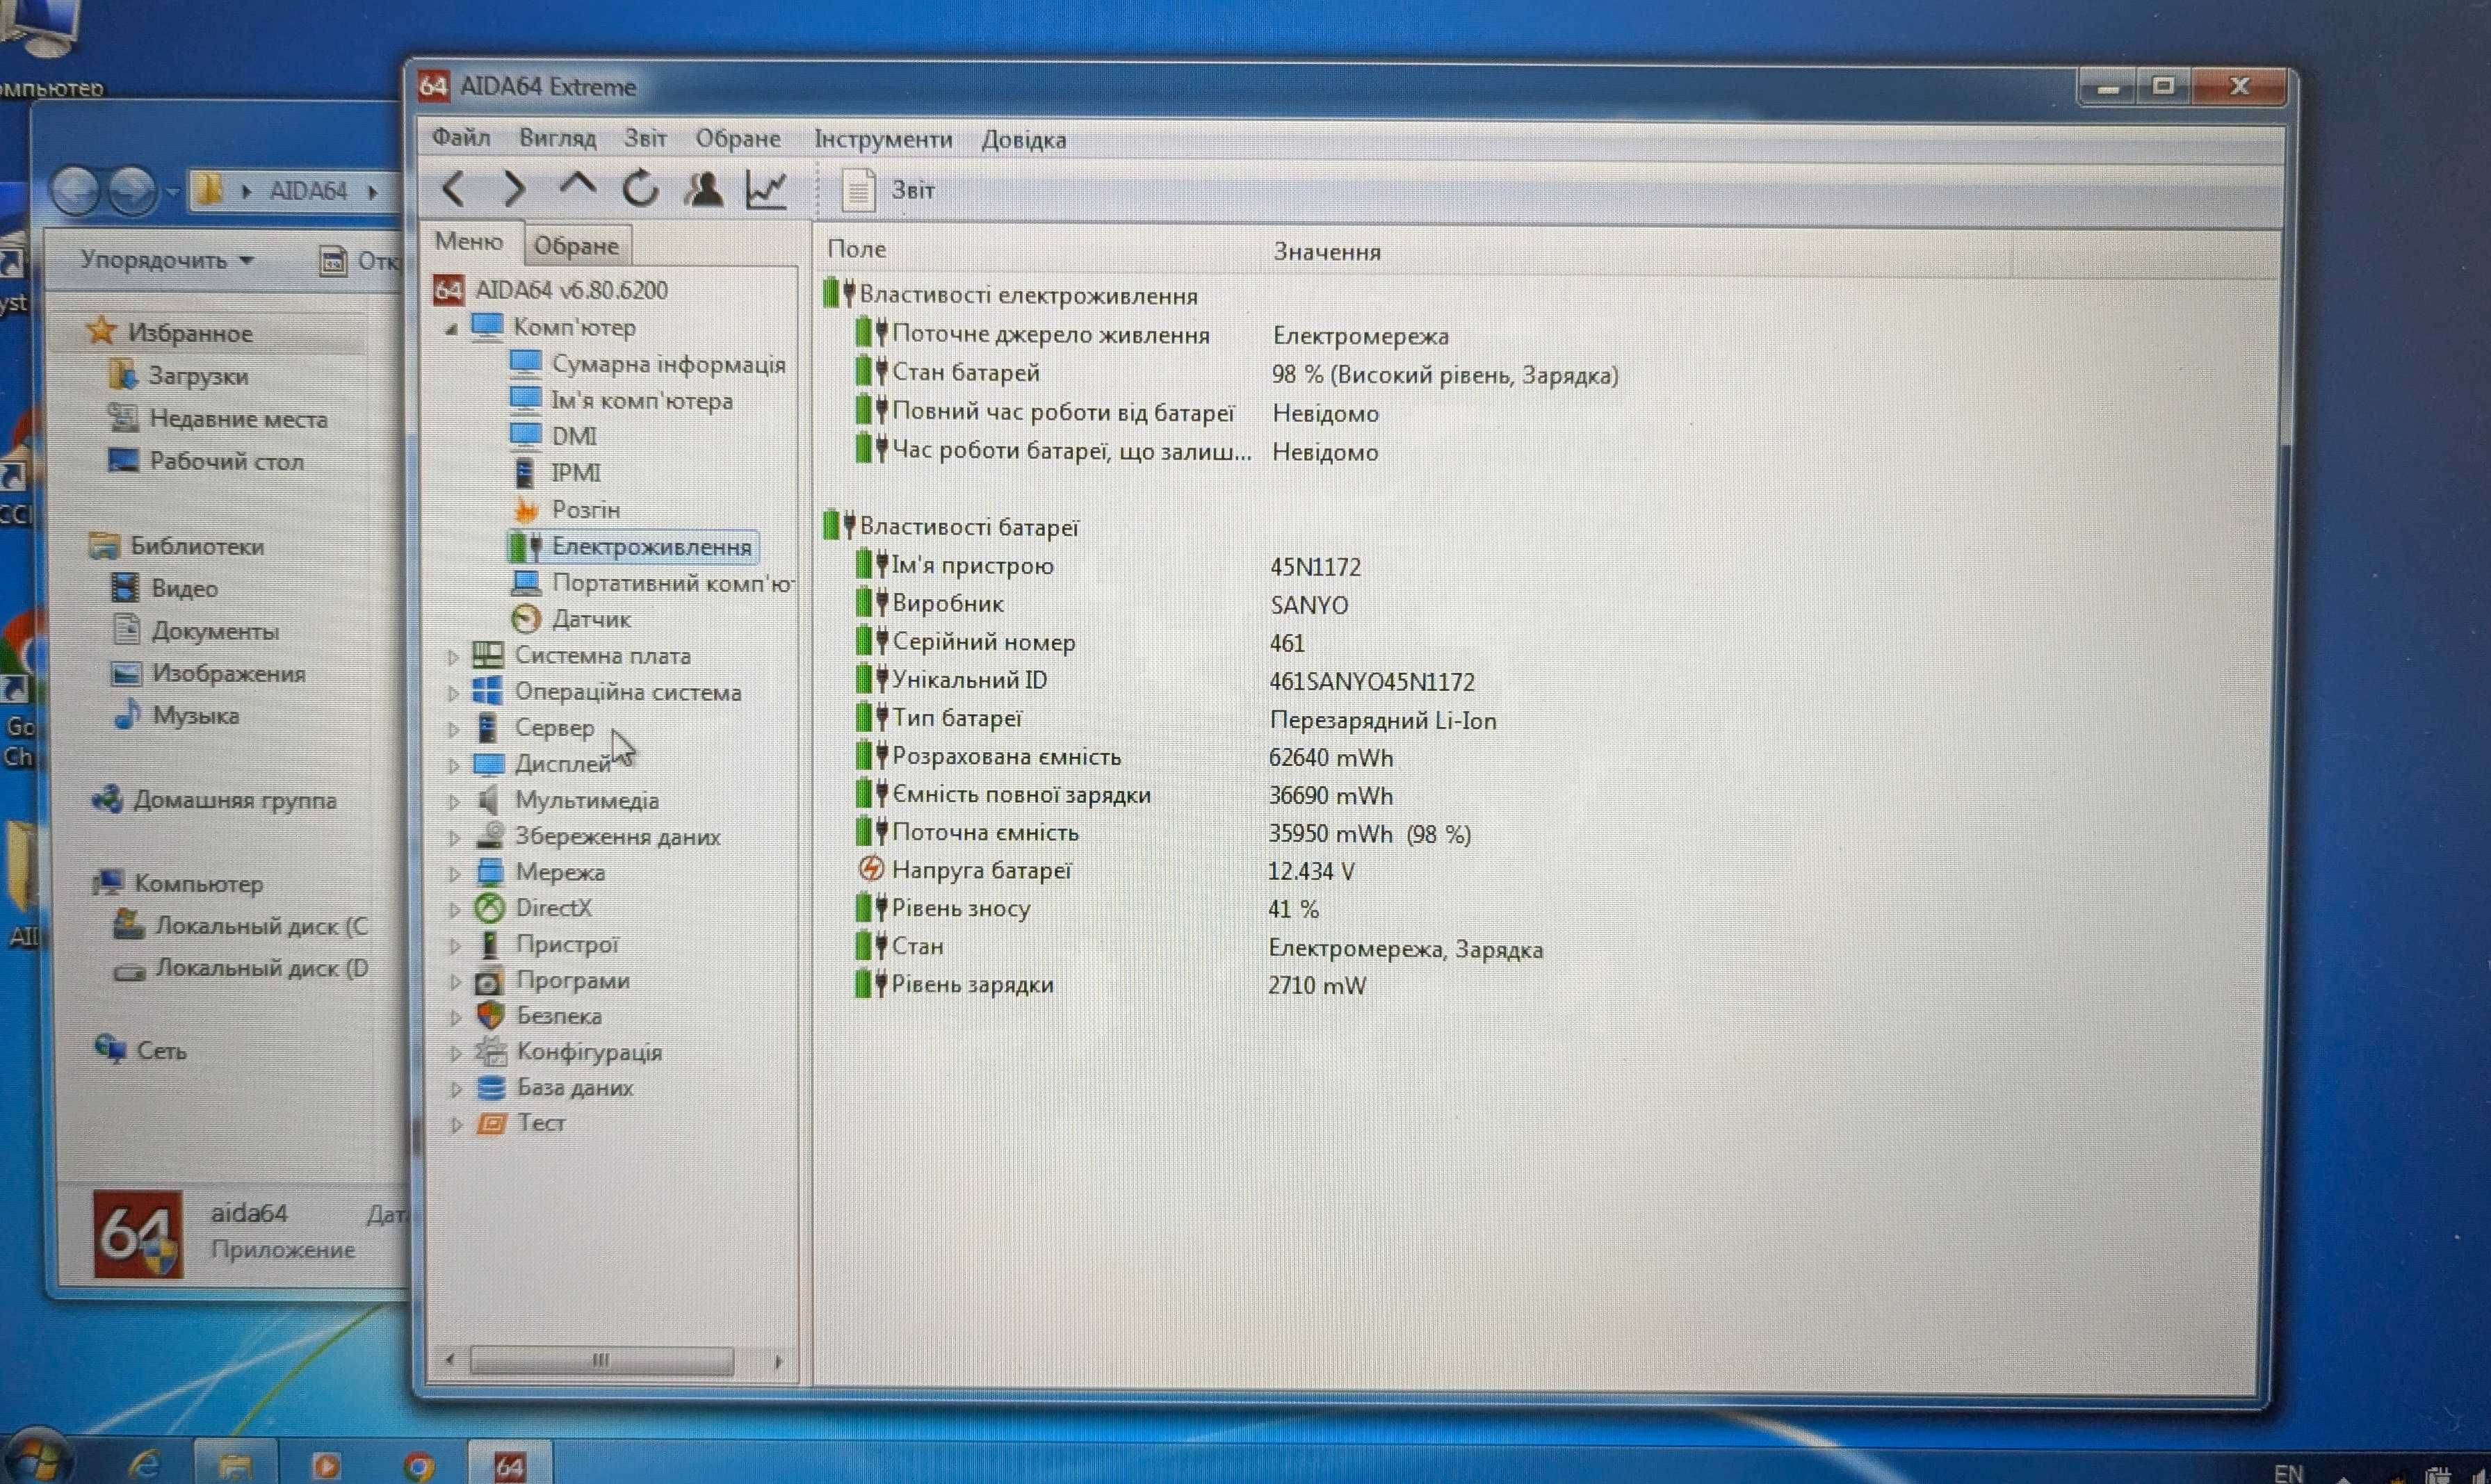
Task: Open Chrome from the taskbar
Action: point(419,1467)
